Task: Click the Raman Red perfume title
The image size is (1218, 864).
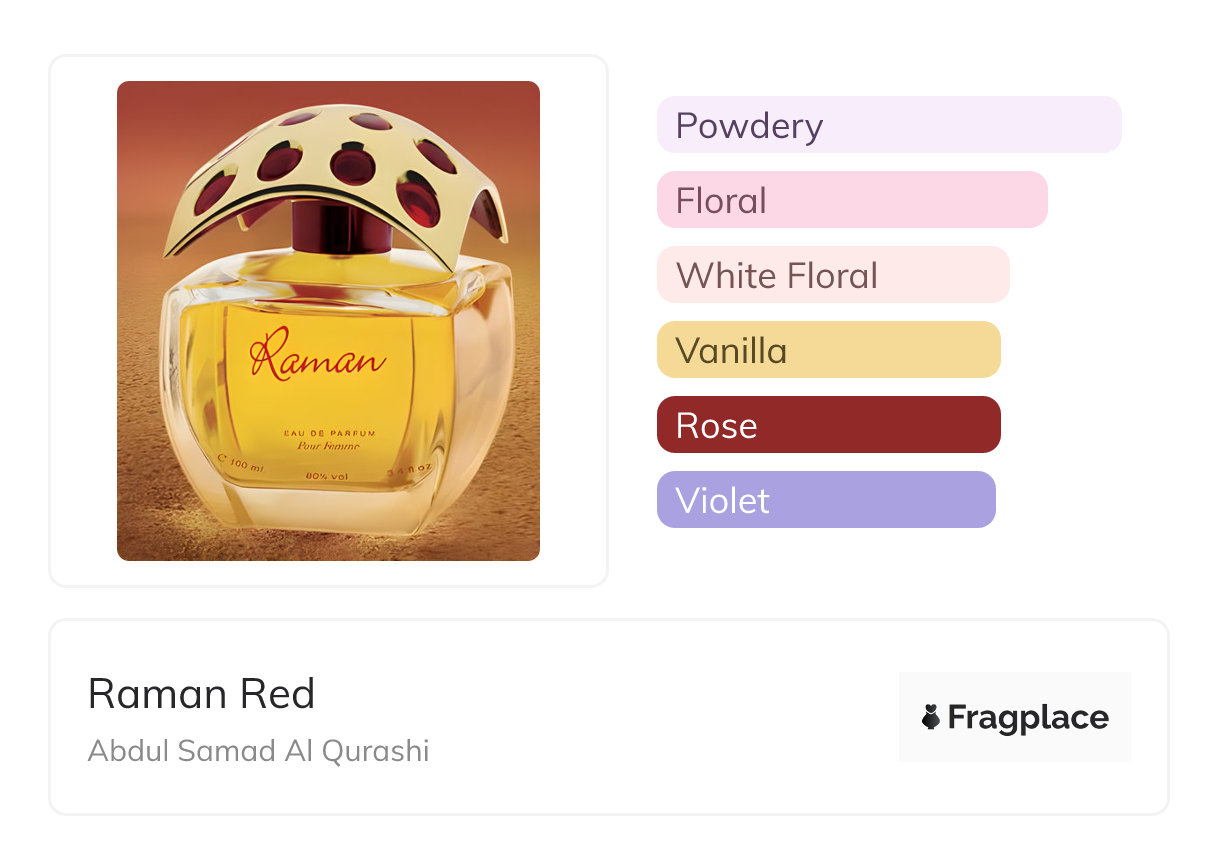Action: (202, 694)
